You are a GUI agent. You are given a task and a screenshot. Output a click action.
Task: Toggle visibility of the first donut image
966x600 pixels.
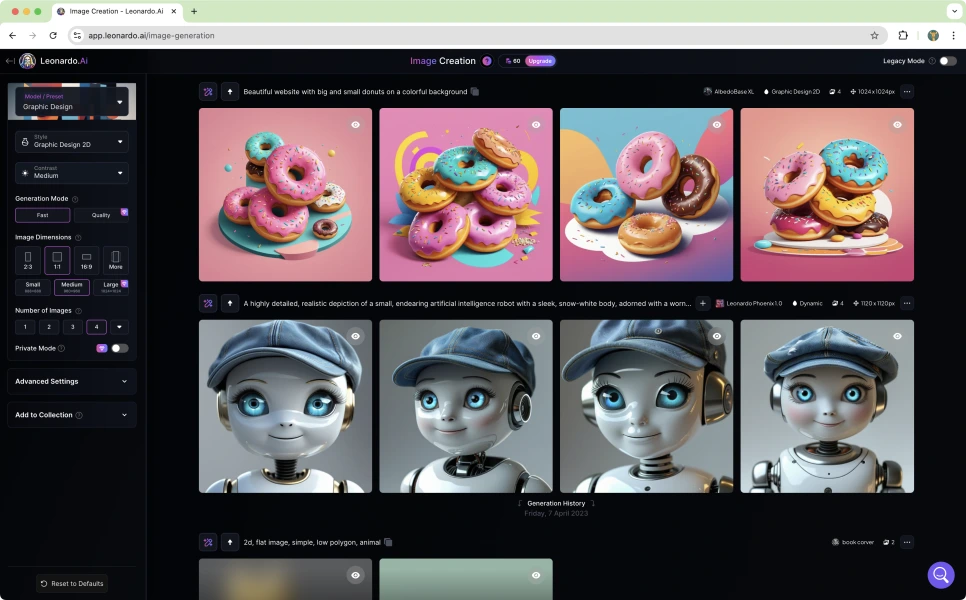tap(355, 124)
